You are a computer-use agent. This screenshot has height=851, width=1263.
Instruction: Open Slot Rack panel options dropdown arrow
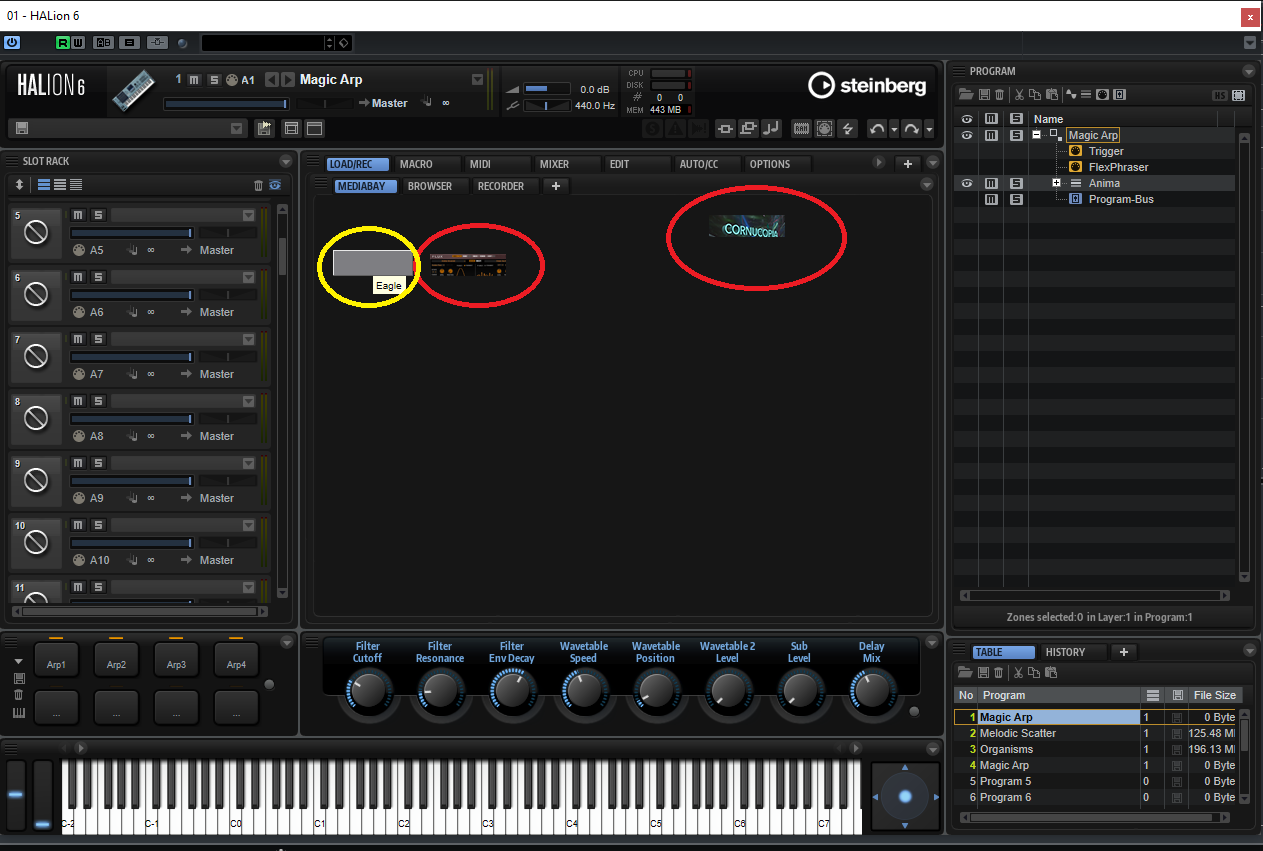(x=286, y=161)
